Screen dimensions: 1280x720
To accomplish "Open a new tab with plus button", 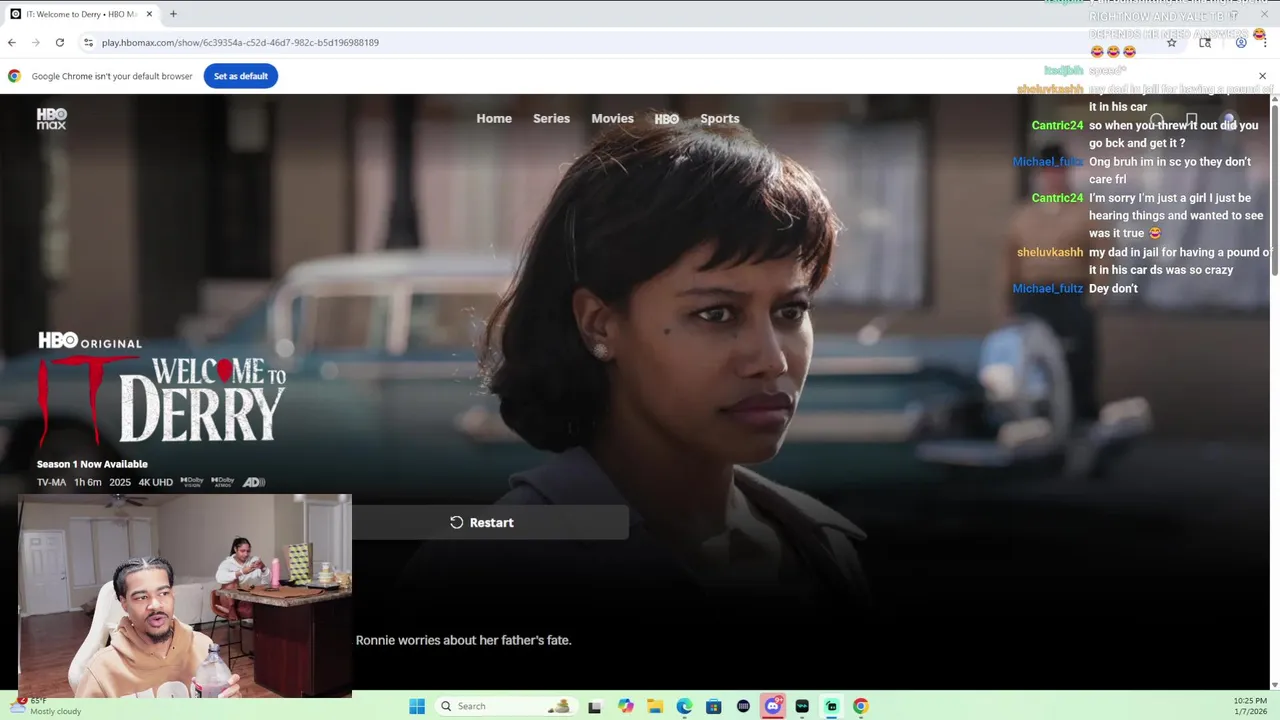I will point(173,14).
